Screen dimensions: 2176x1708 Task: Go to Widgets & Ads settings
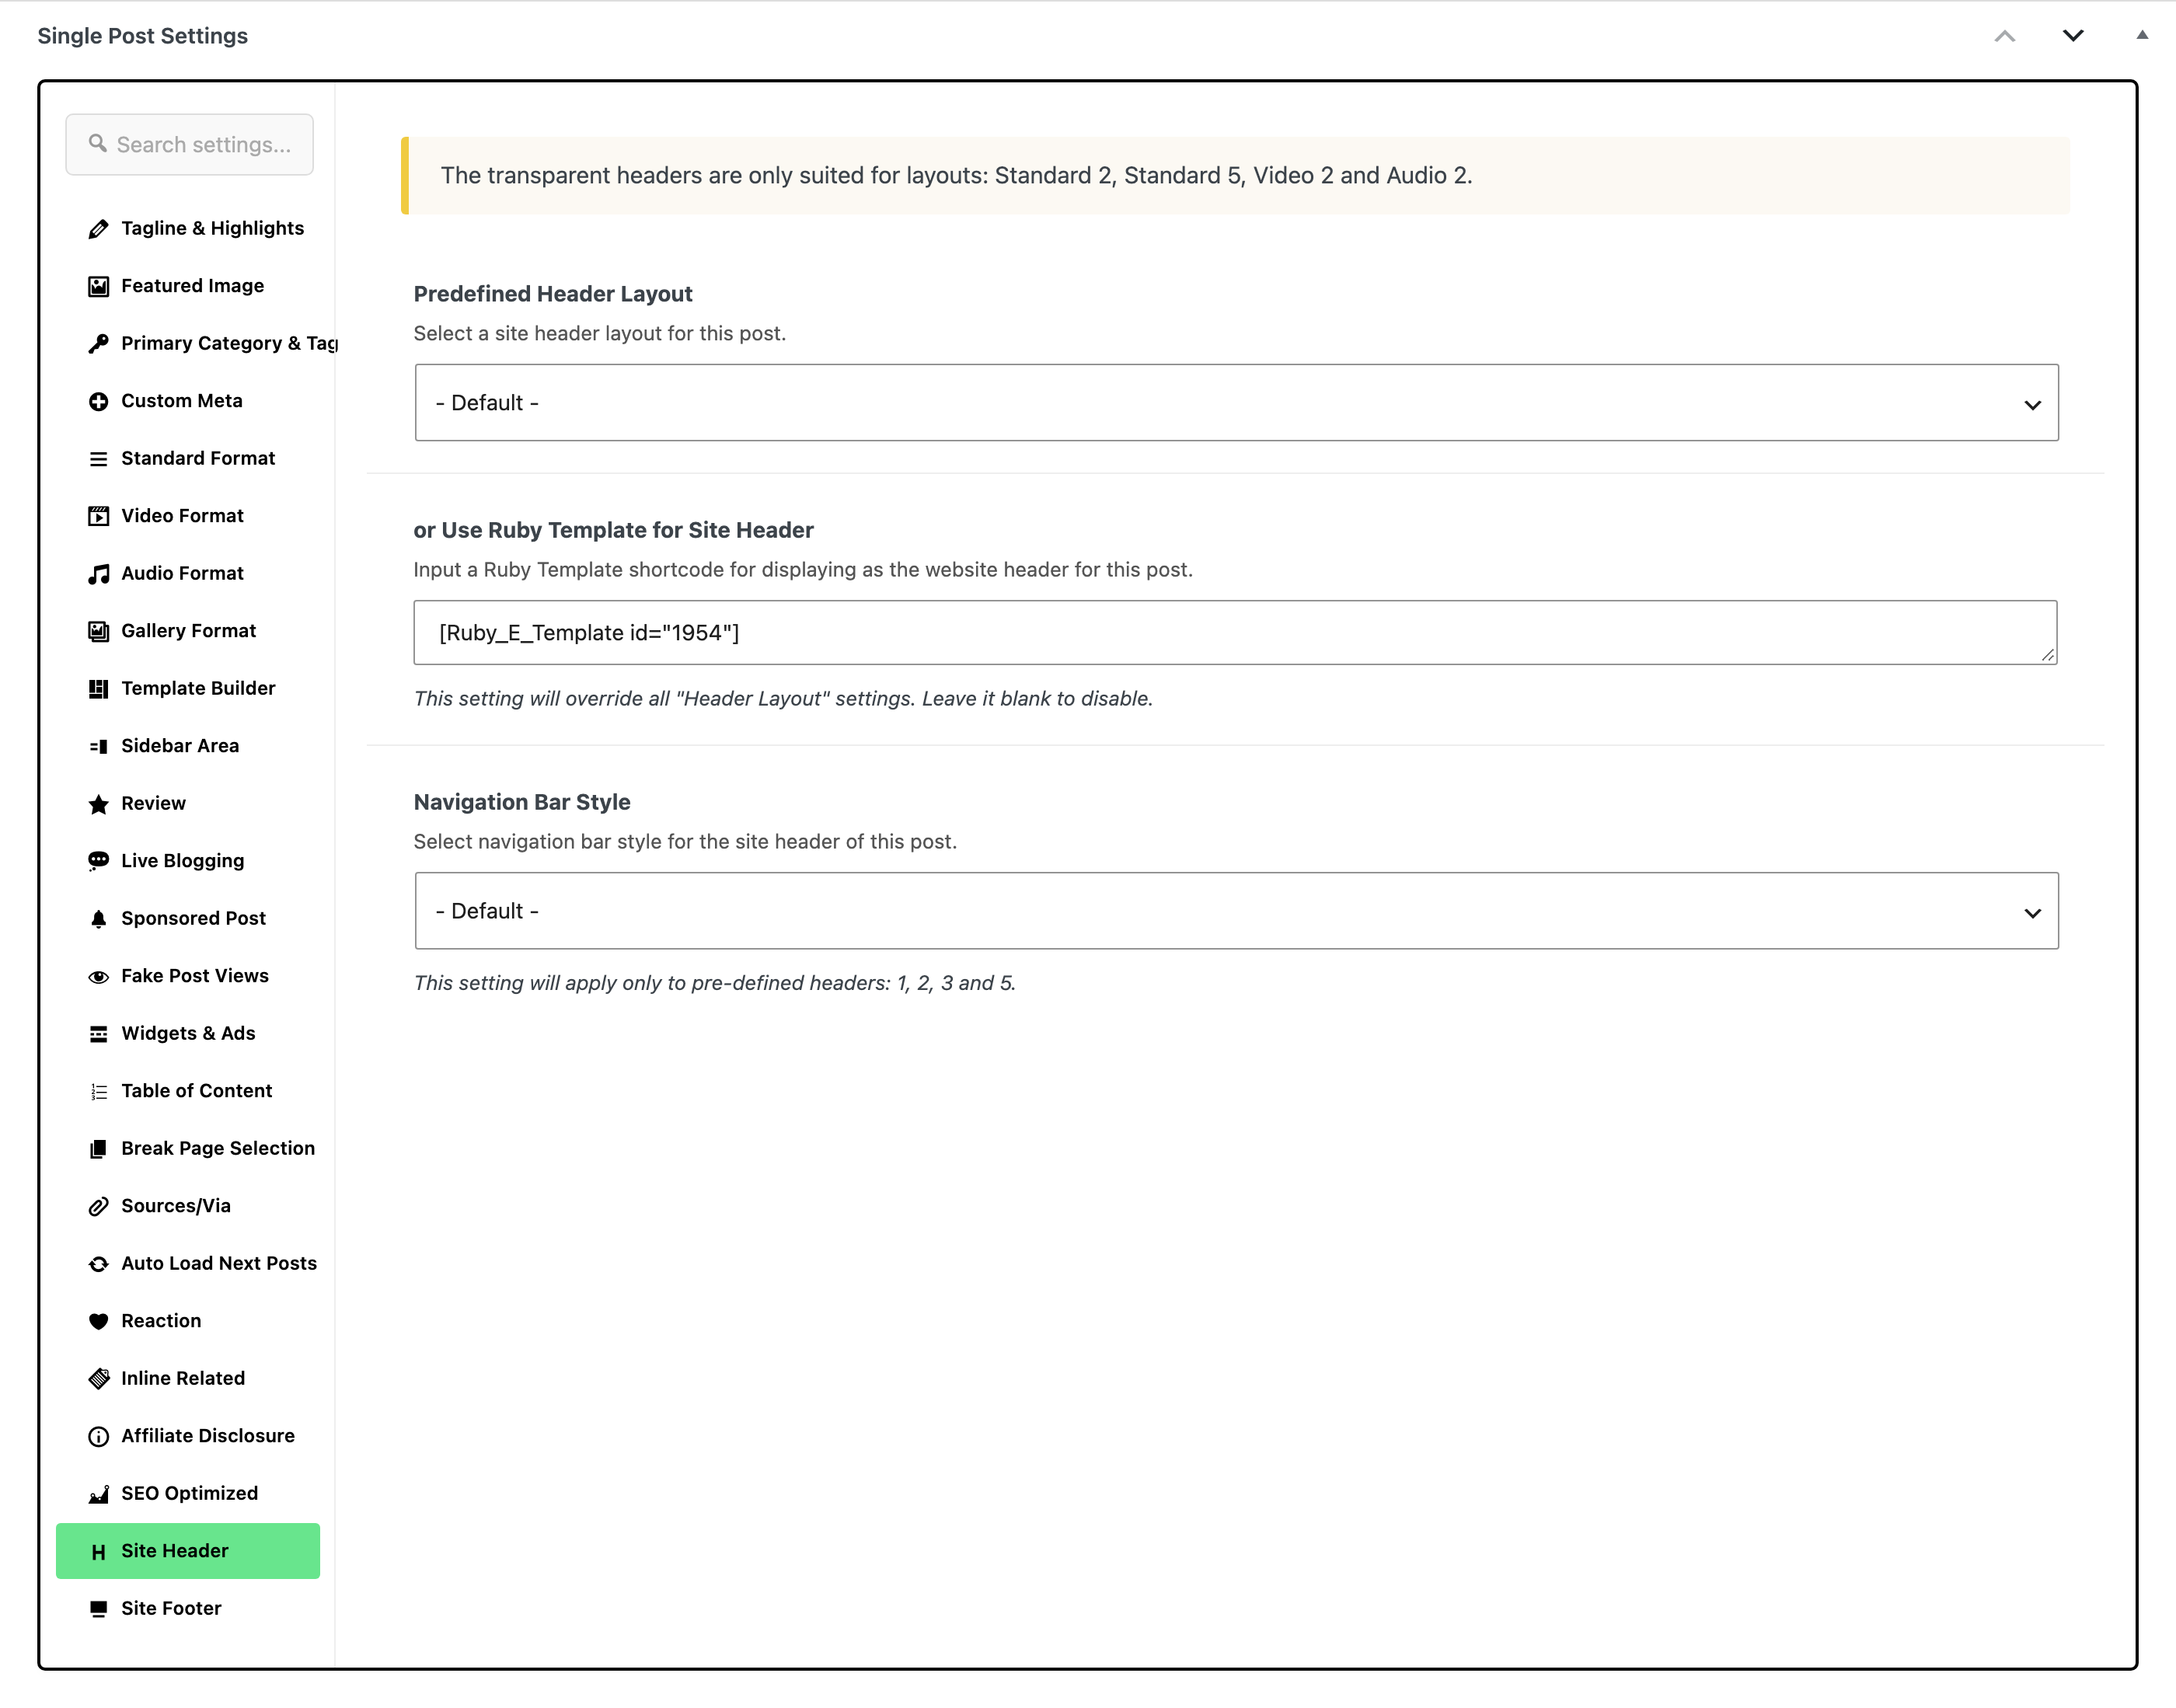pos(188,1033)
